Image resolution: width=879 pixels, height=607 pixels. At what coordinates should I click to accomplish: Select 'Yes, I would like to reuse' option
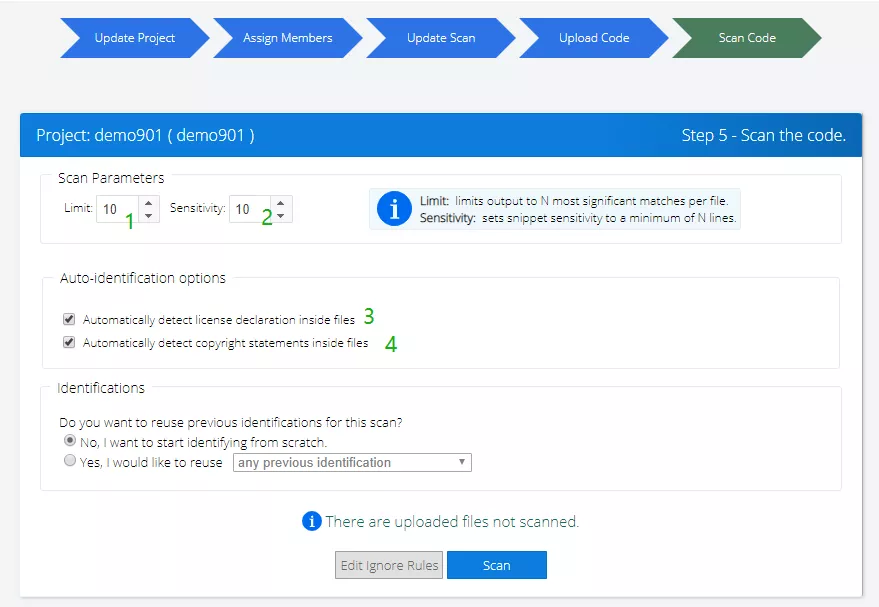[70, 461]
